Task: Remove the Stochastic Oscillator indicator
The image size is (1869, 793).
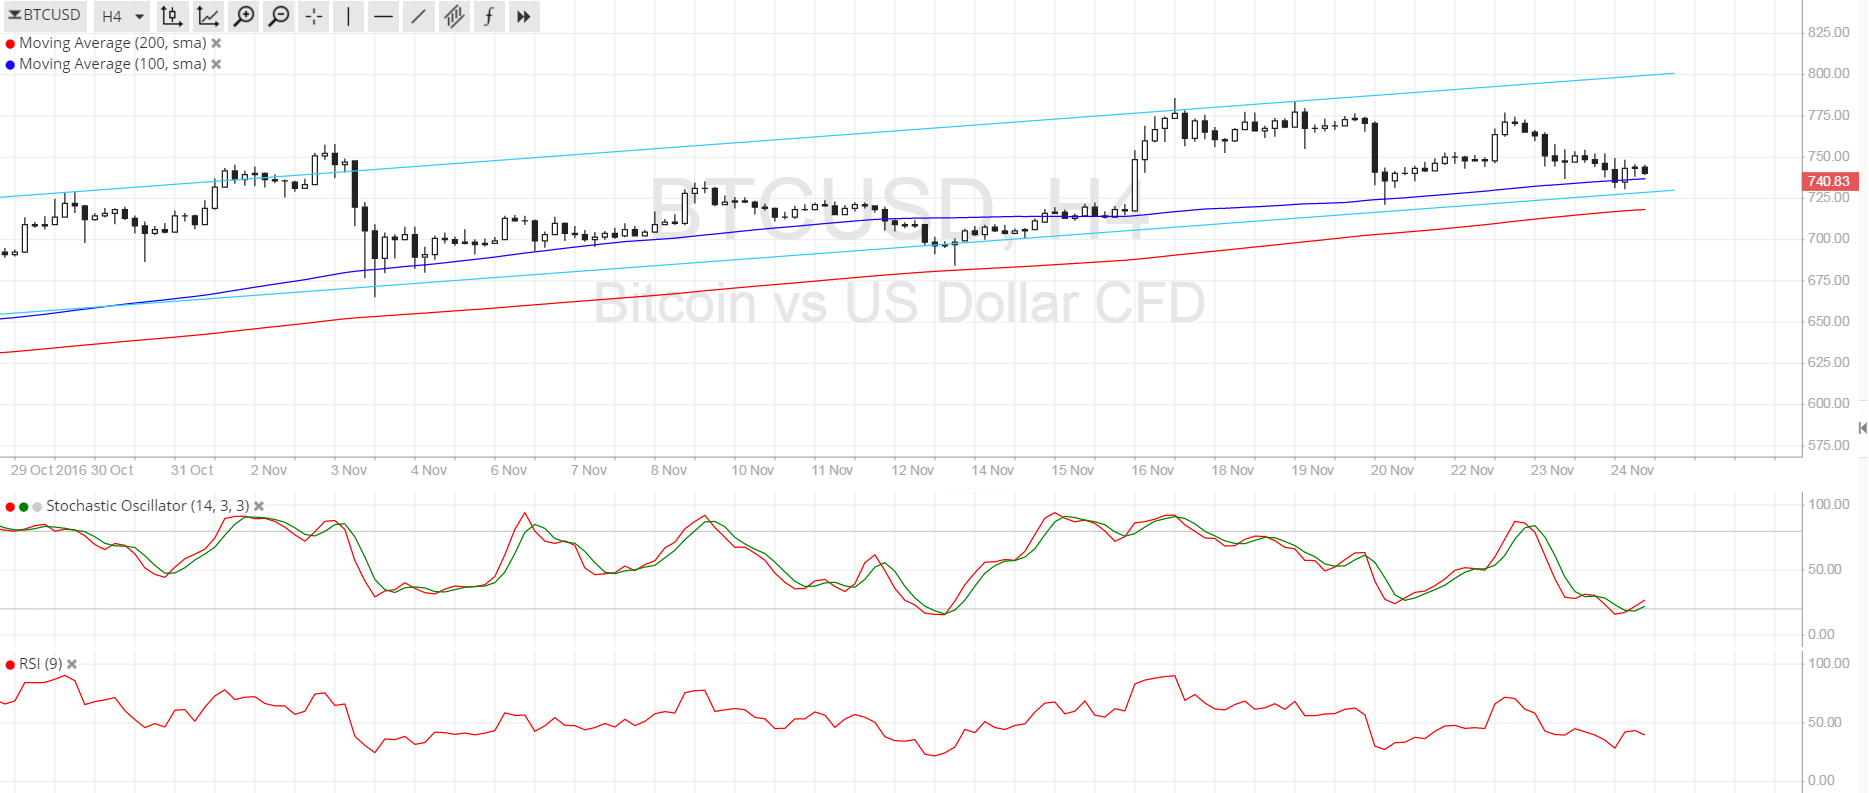Action: click(x=259, y=506)
